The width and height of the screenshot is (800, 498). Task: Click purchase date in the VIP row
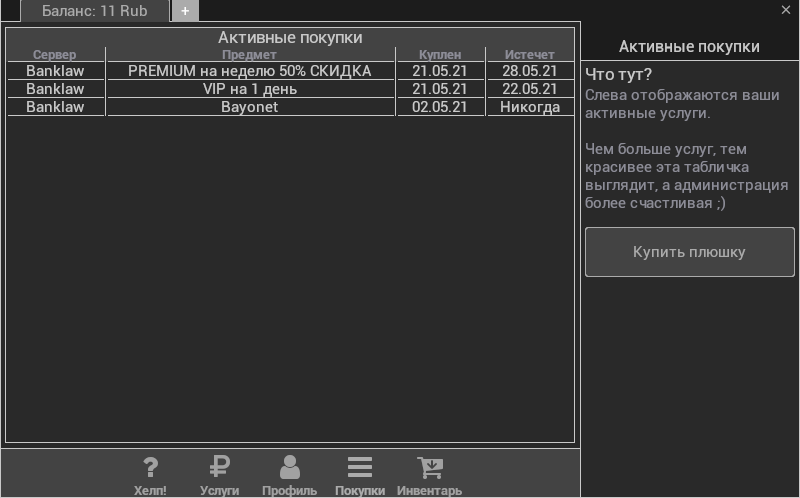[440, 89]
